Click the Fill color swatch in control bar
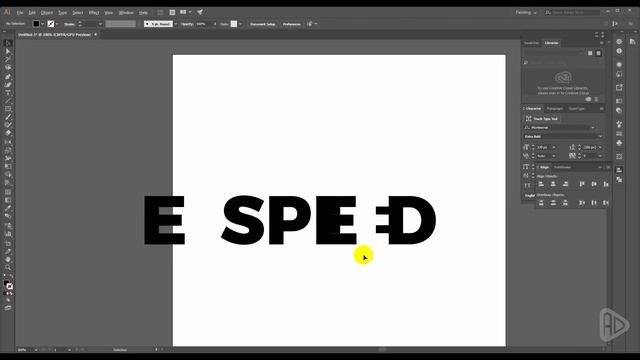The height and width of the screenshot is (360, 640). click(x=36, y=24)
